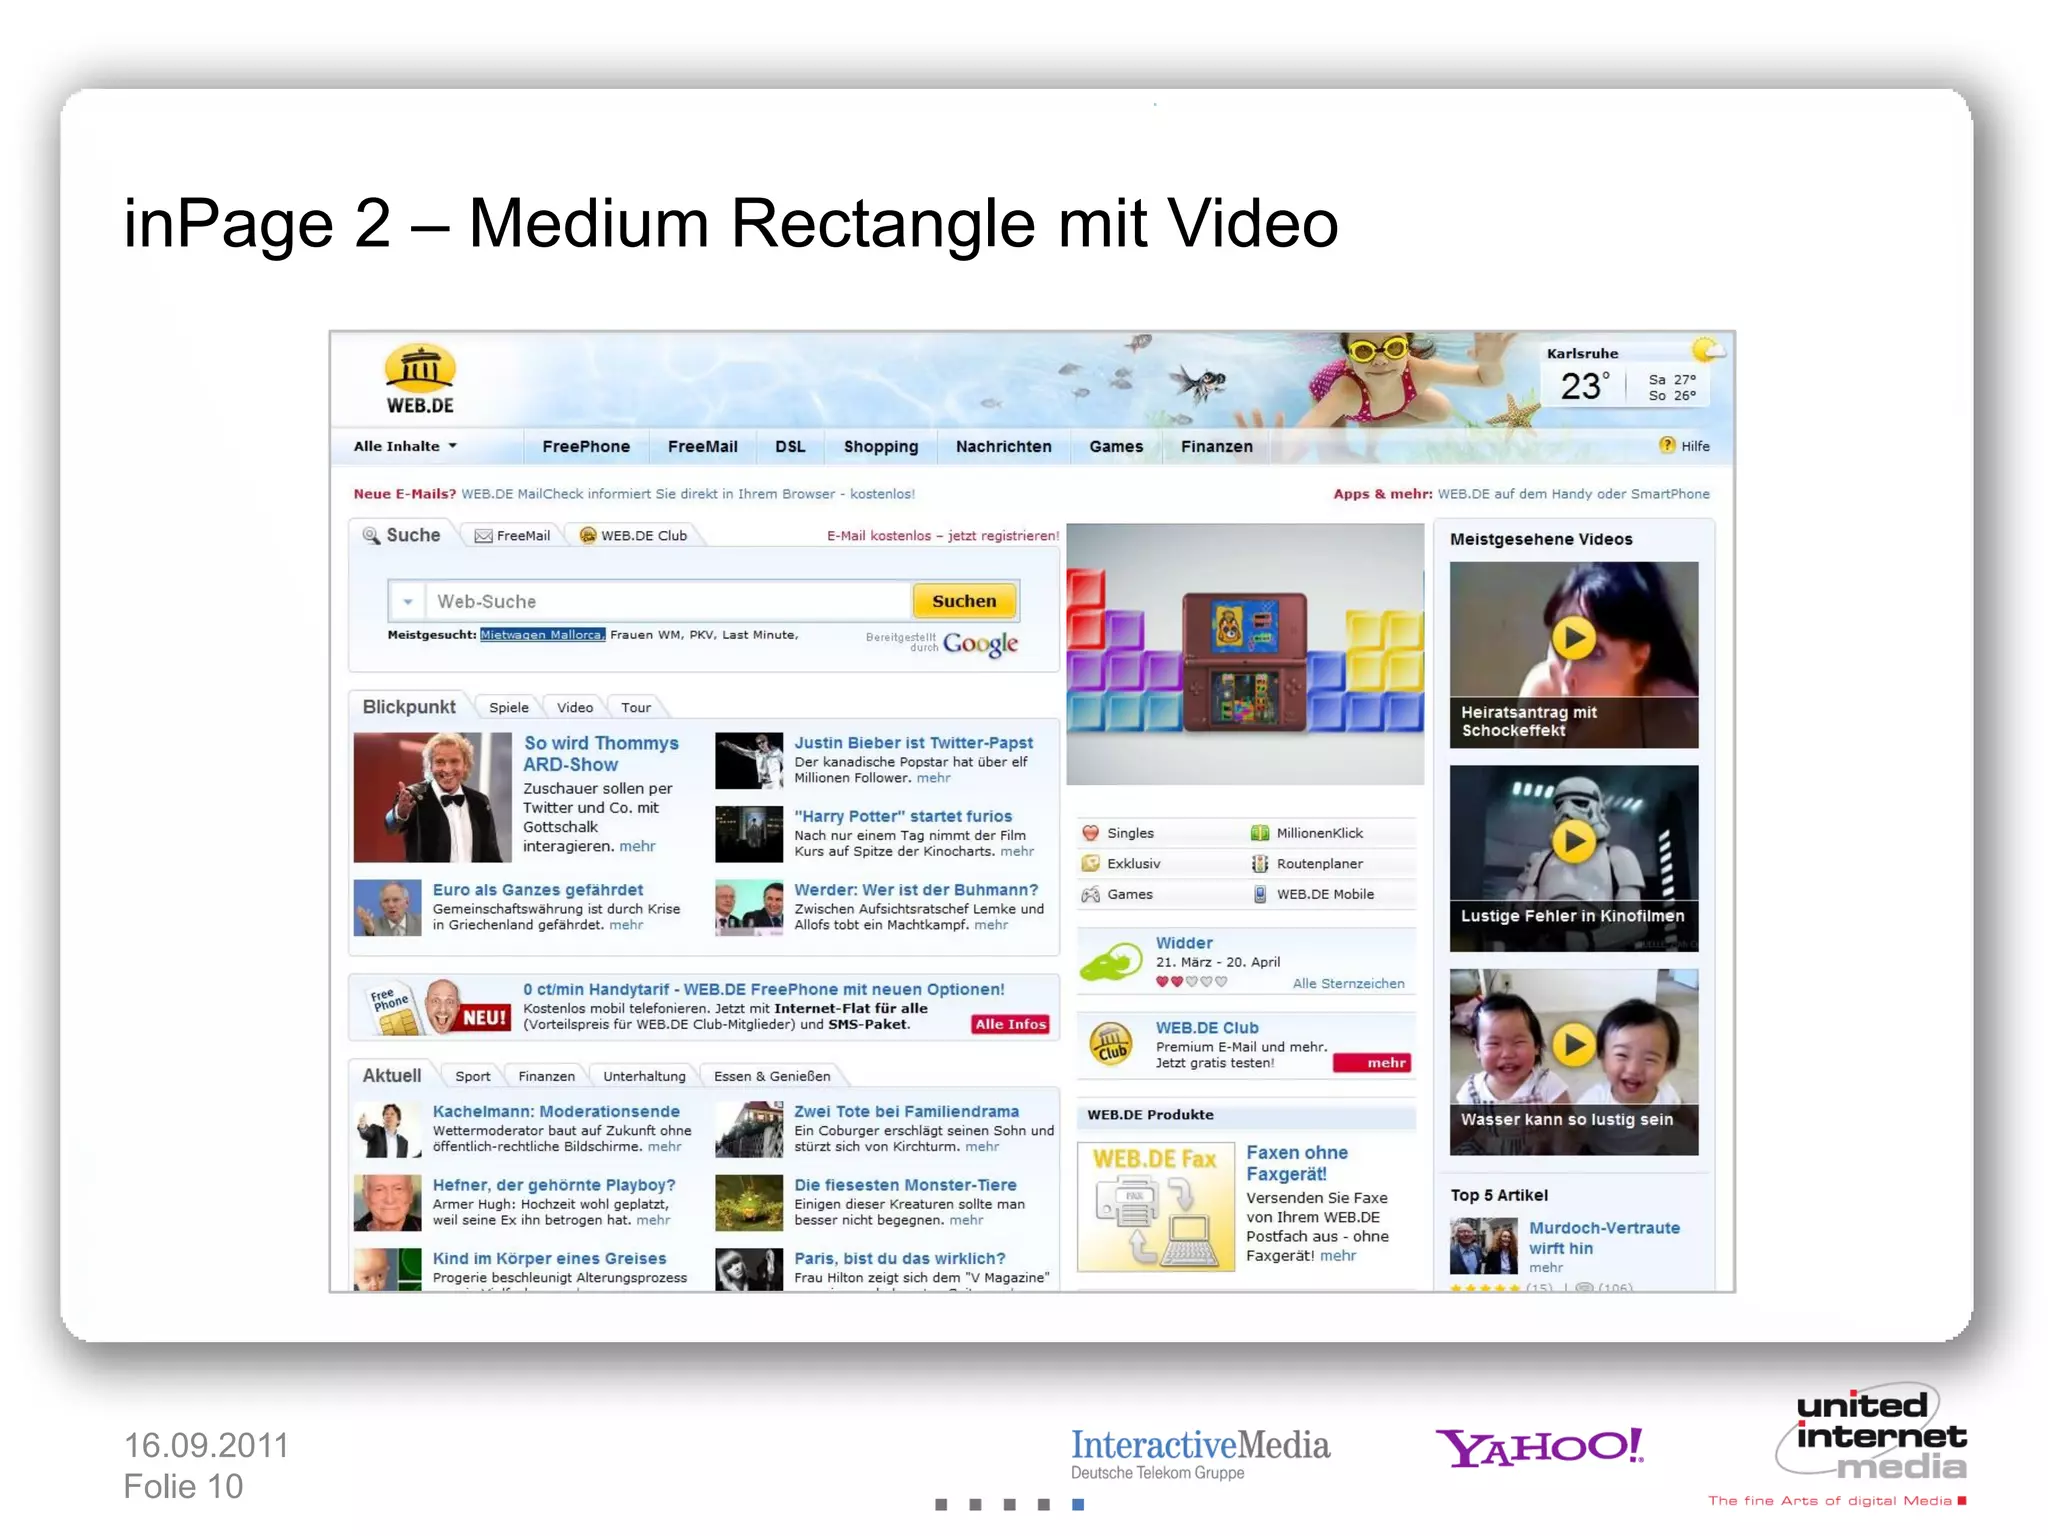
Task: Click the weather sun icon for Karlsruhe
Action: [1706, 350]
